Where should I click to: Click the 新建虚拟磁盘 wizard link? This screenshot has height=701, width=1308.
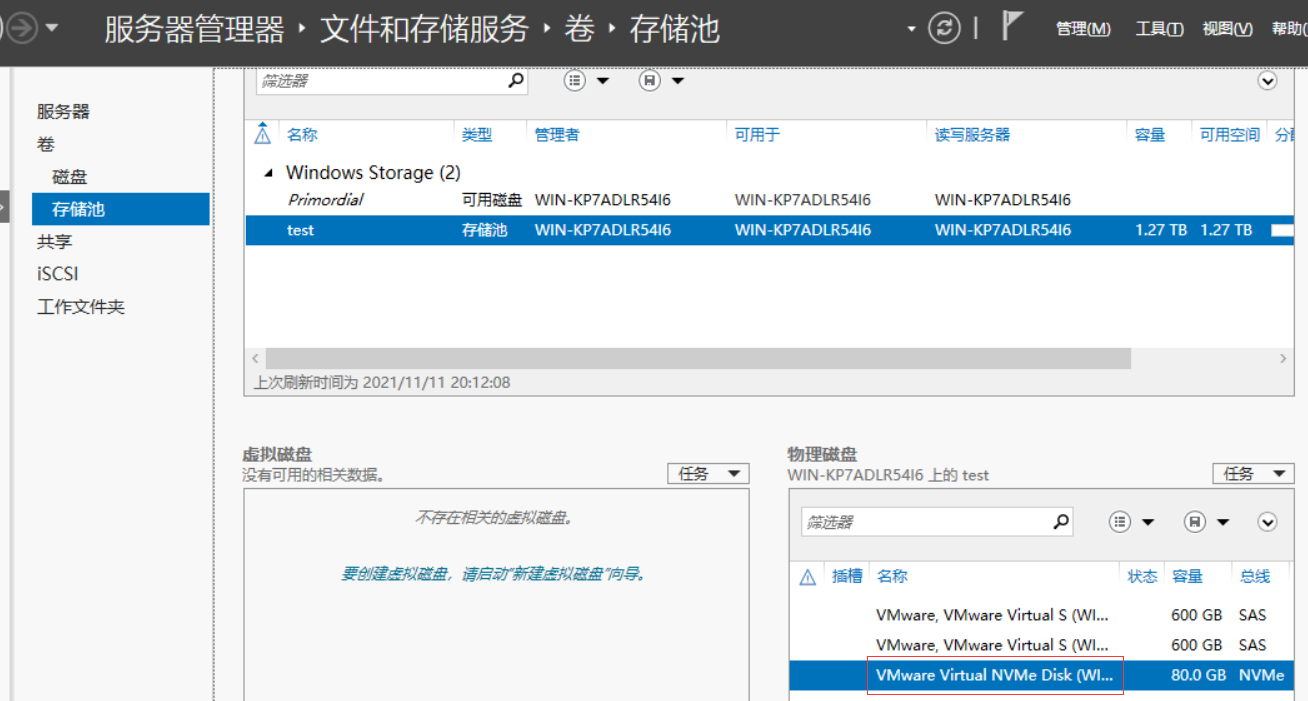[493, 574]
